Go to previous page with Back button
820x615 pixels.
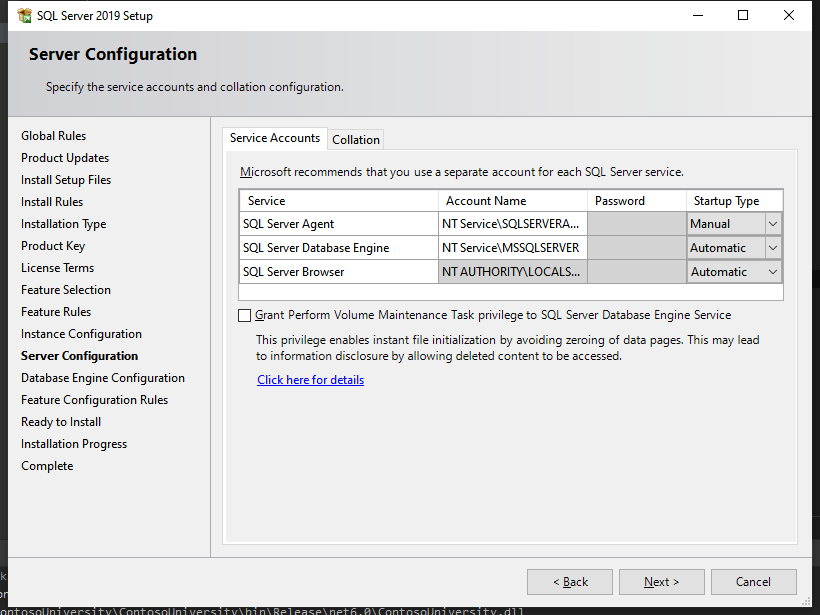coord(569,582)
